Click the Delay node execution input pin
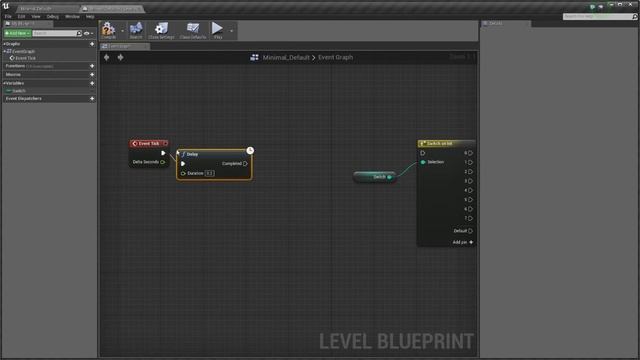The height and width of the screenshot is (360, 640). click(x=183, y=164)
